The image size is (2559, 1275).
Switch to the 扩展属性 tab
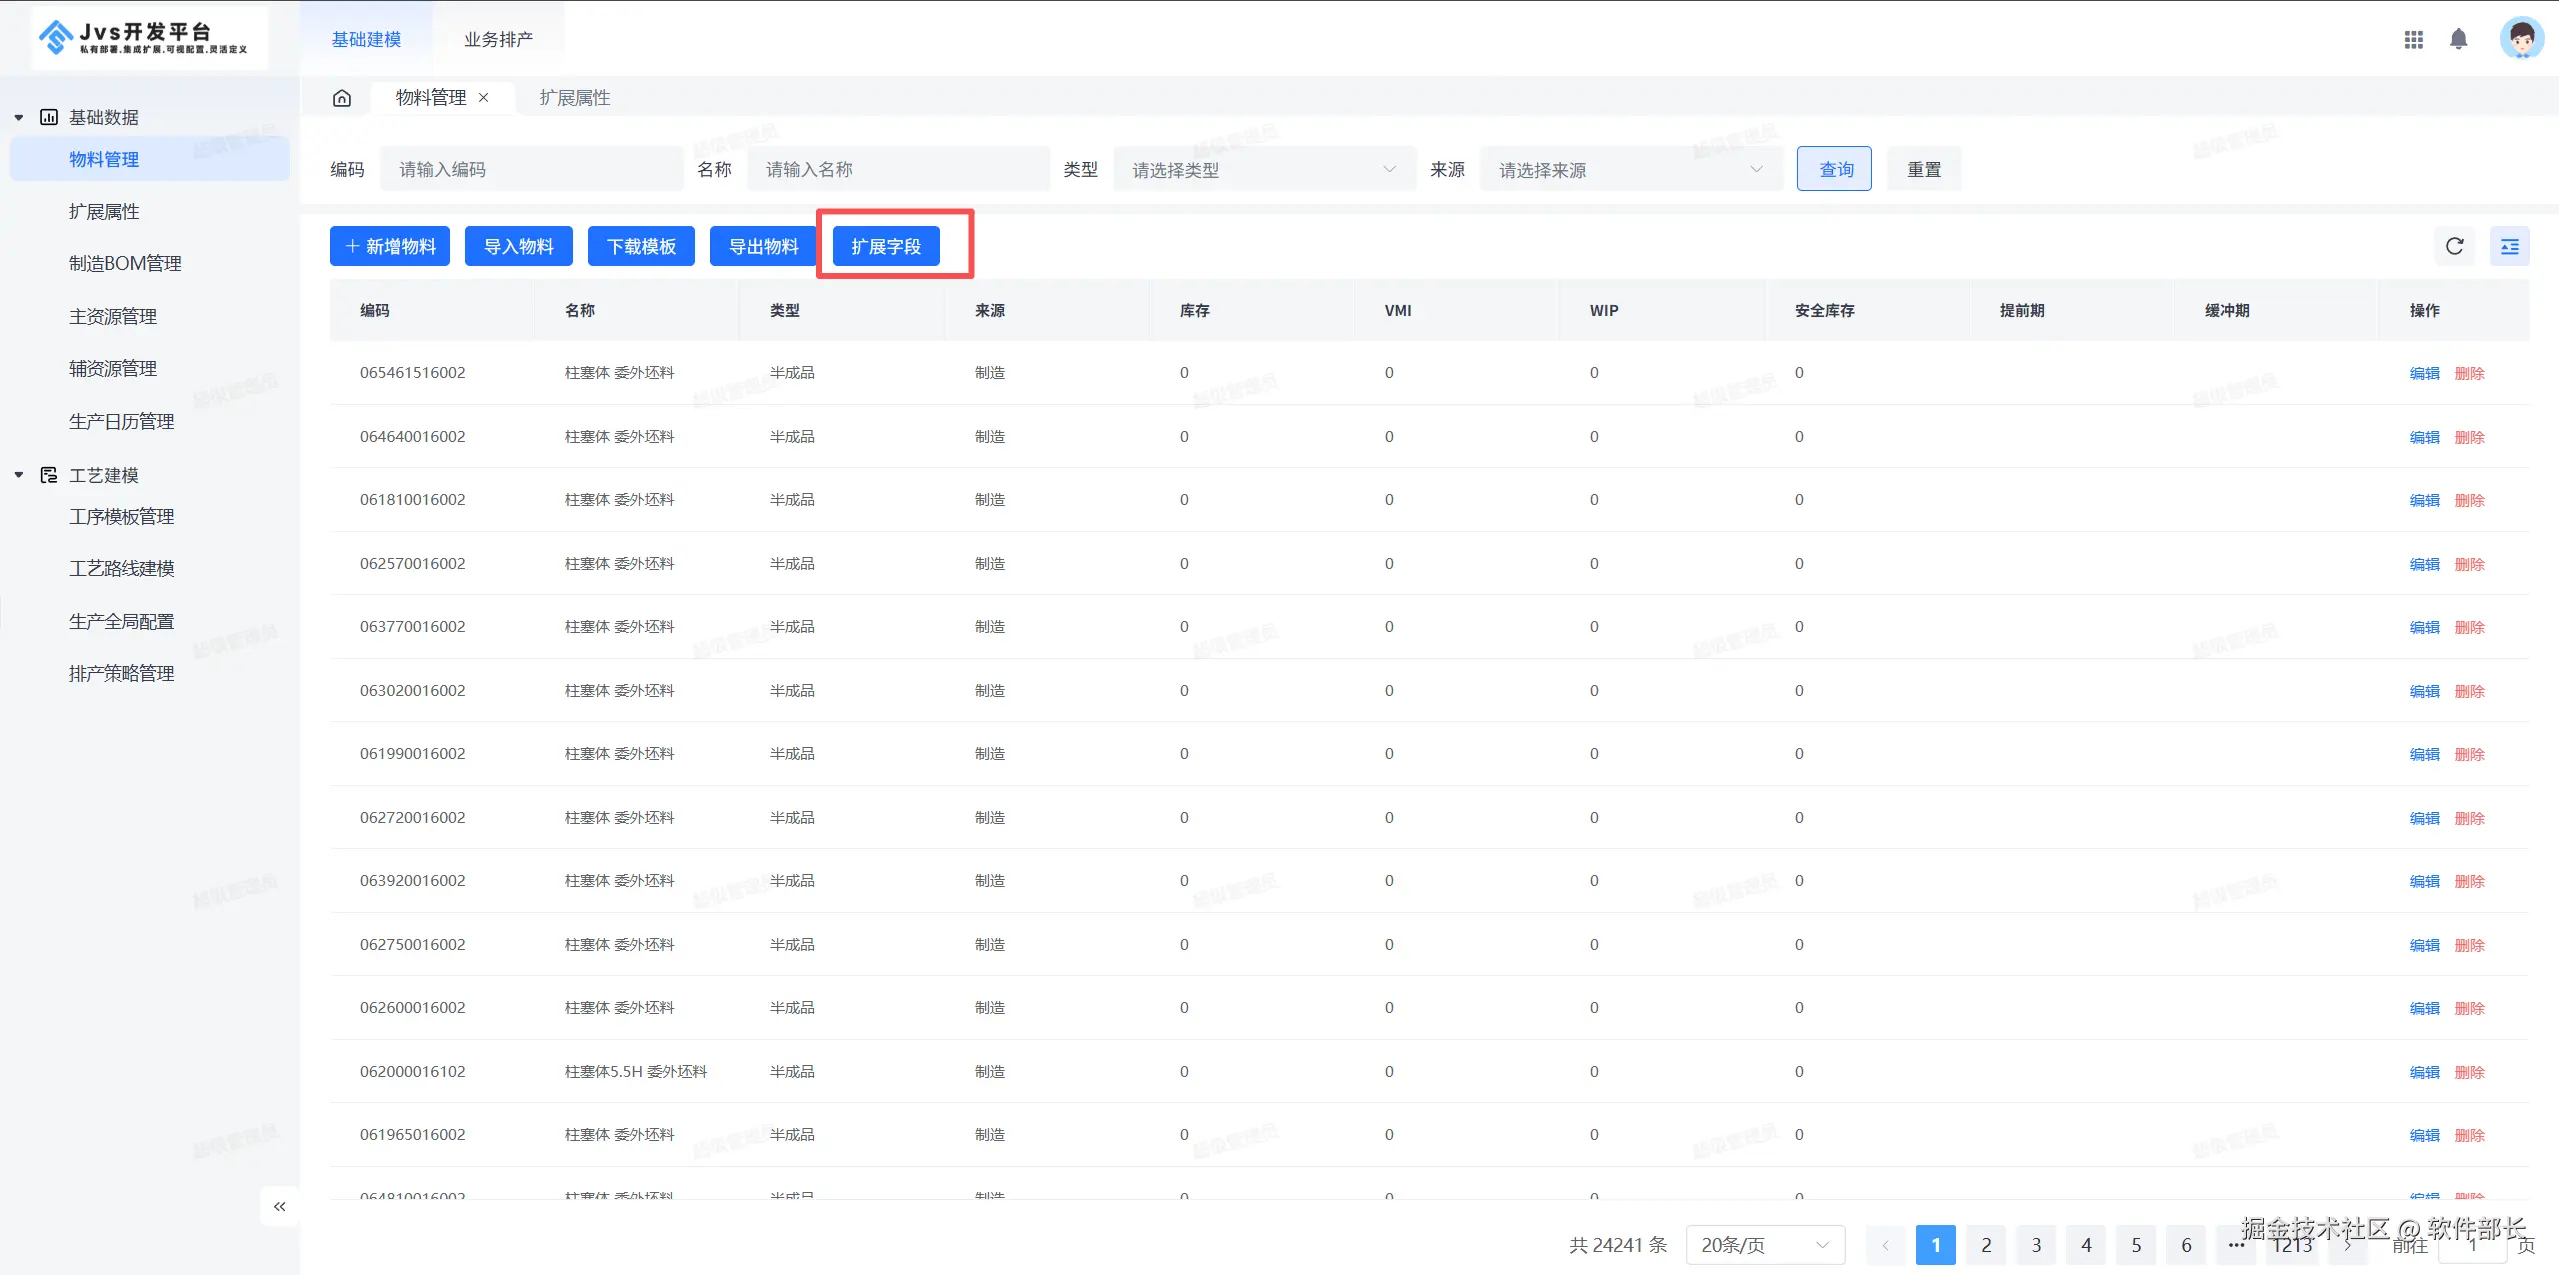pyautogui.click(x=575, y=98)
